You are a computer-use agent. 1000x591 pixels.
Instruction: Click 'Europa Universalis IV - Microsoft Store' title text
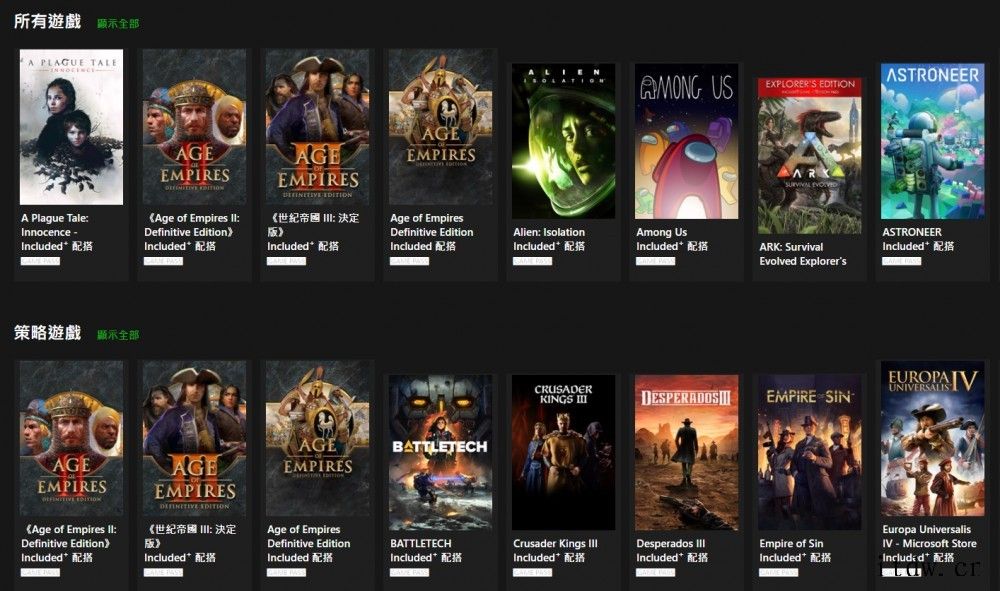[930, 536]
